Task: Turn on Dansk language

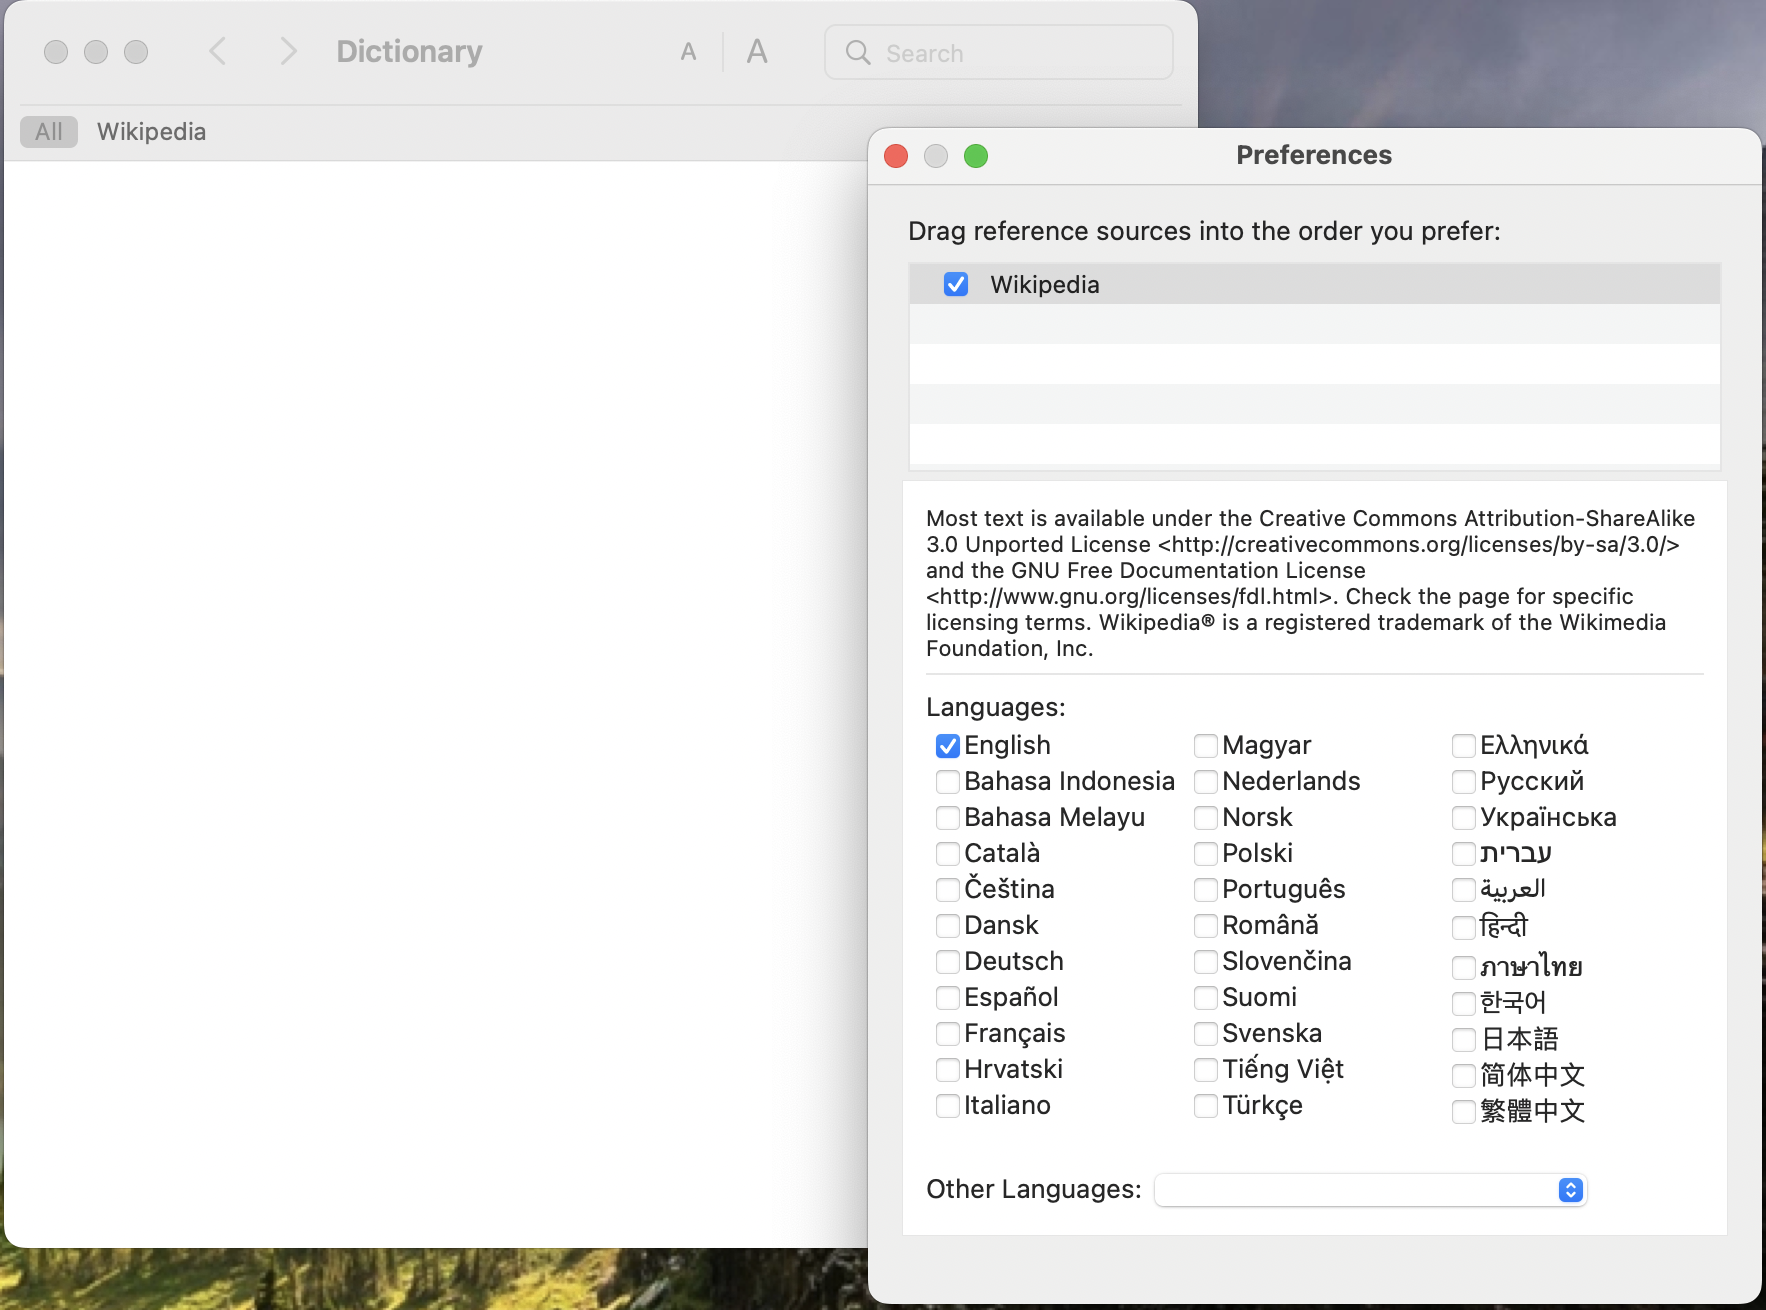Action: coord(948,926)
